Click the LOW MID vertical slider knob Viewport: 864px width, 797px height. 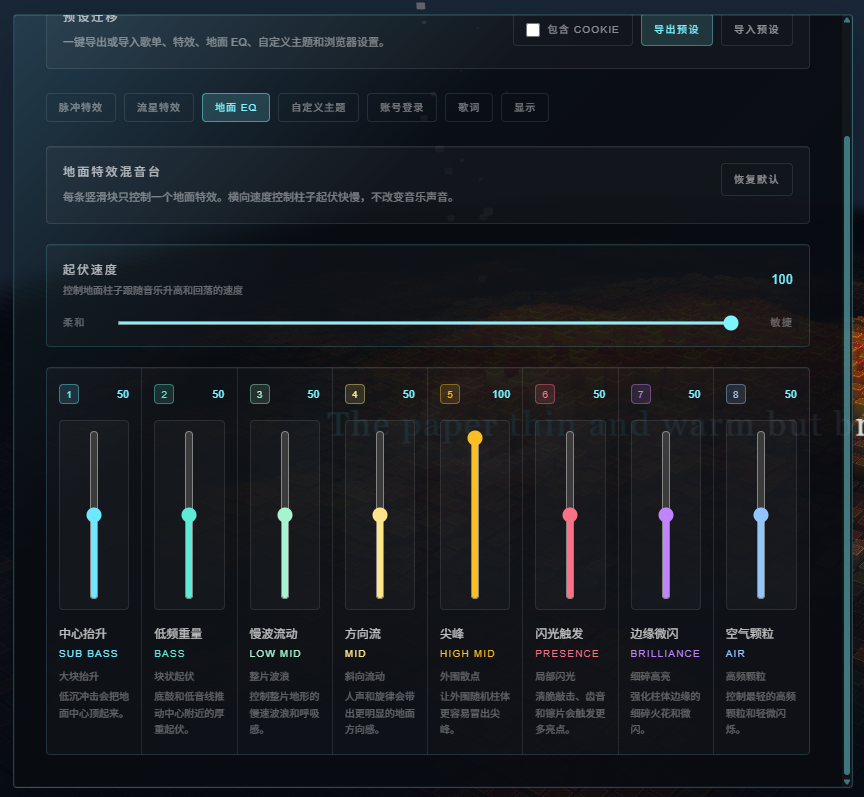[285, 515]
